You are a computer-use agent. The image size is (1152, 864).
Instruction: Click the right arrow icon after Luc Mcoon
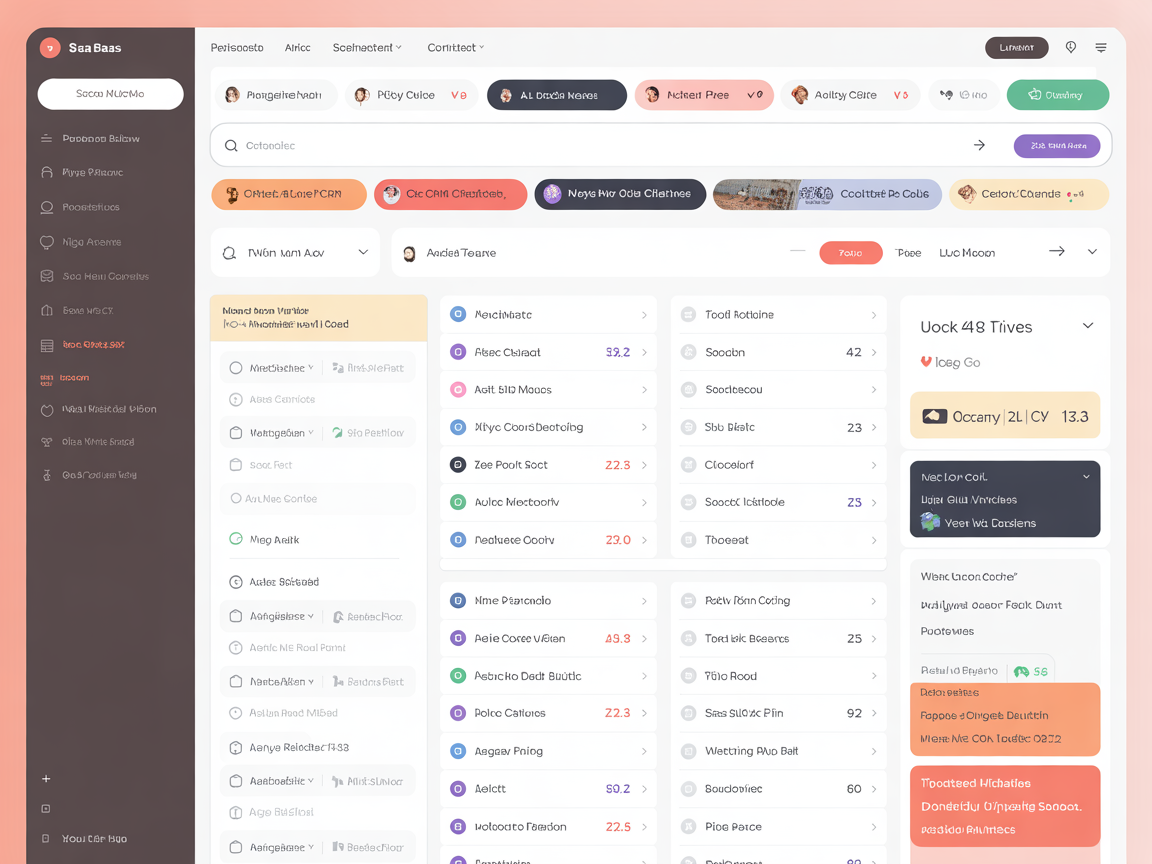pos(1056,251)
